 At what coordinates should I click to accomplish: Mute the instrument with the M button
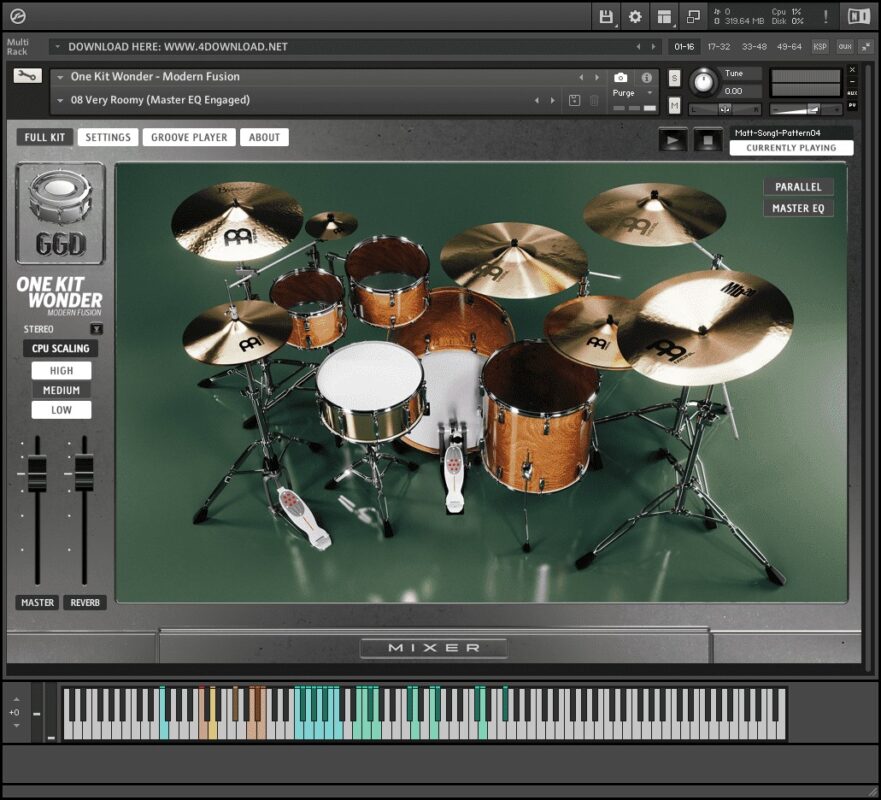click(675, 106)
